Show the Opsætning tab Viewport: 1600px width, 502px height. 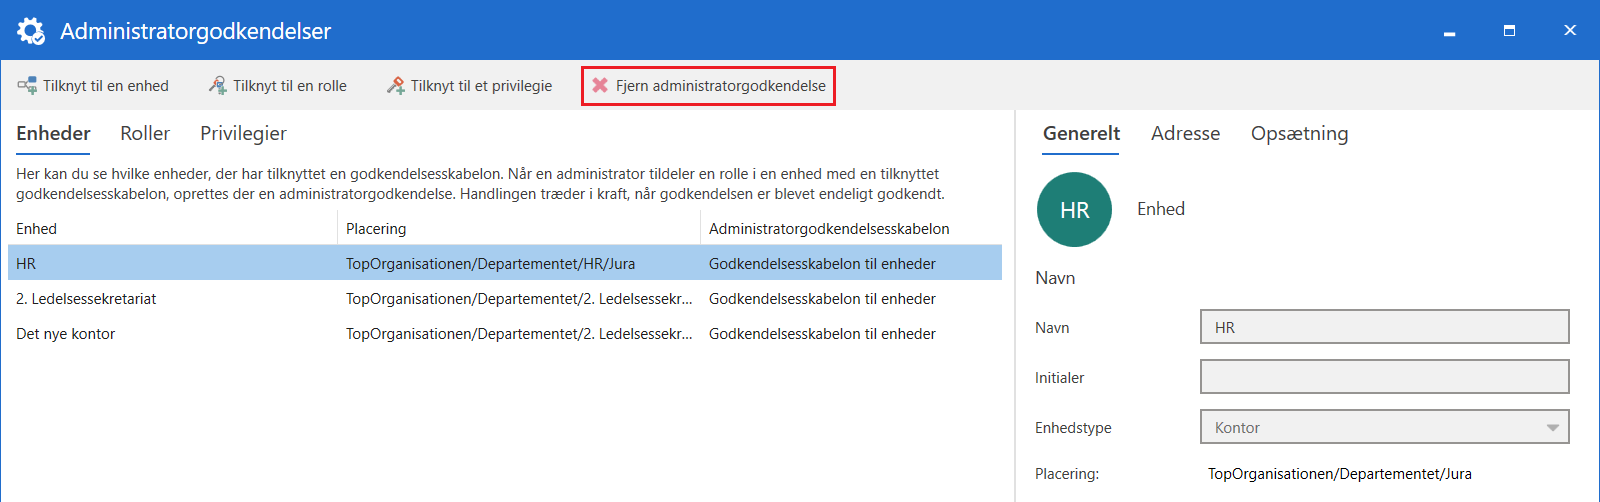[1299, 134]
